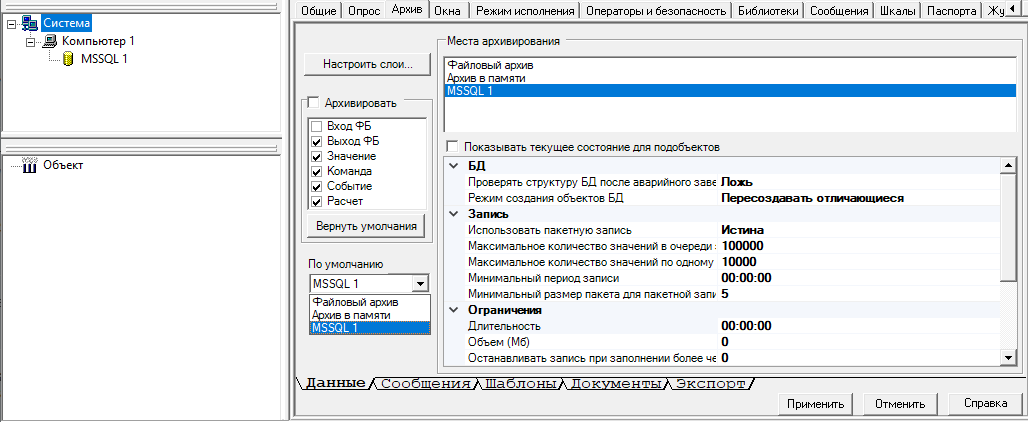Enable the Вход ФБ checkbox
Image resolution: width=1028 pixels, height=422 pixels.
click(317, 126)
